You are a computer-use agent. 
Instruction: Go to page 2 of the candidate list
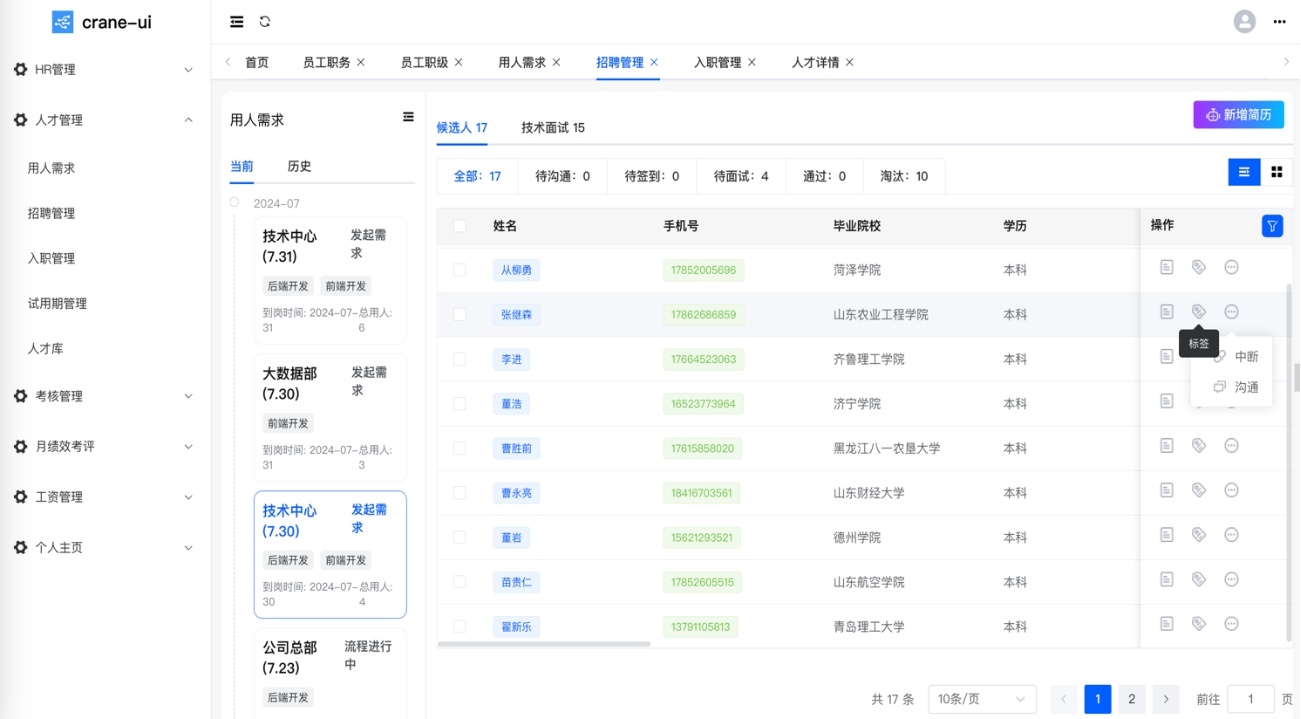click(x=1131, y=699)
